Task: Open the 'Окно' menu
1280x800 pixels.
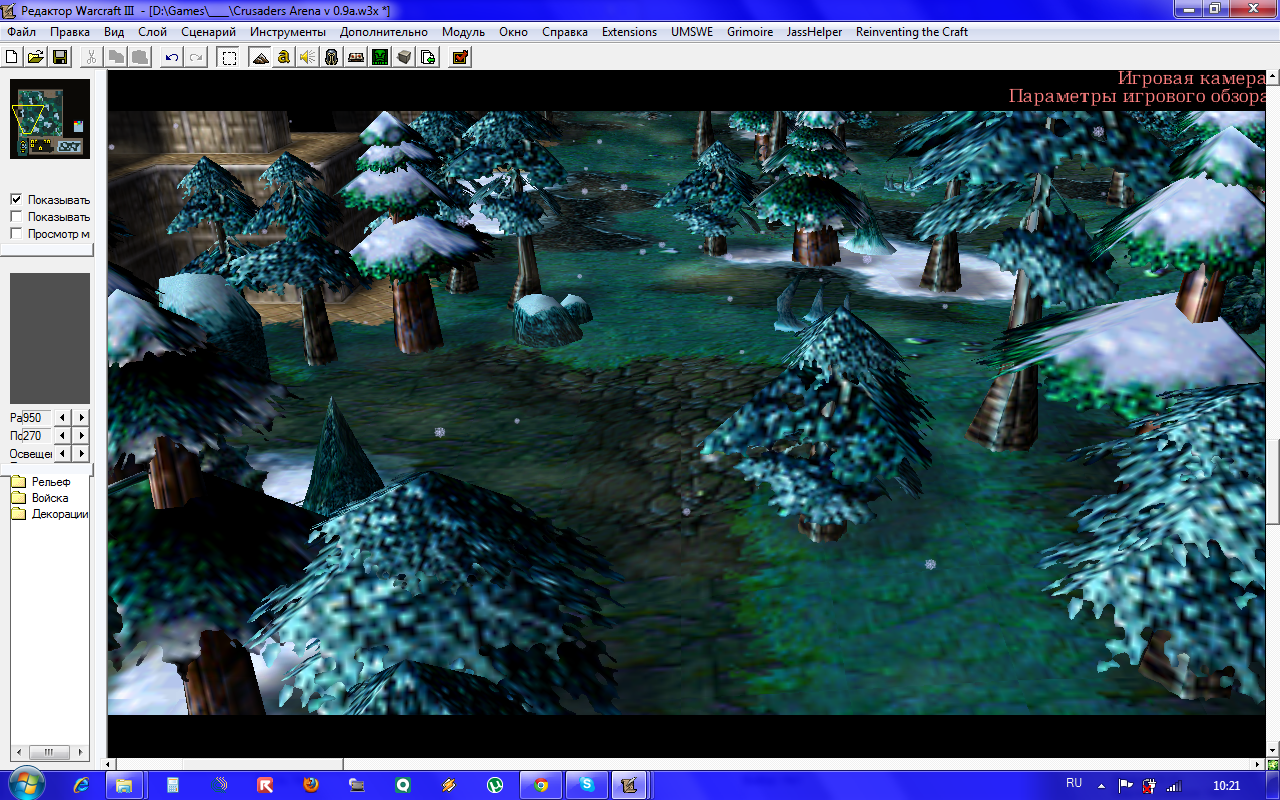Action: [513, 32]
